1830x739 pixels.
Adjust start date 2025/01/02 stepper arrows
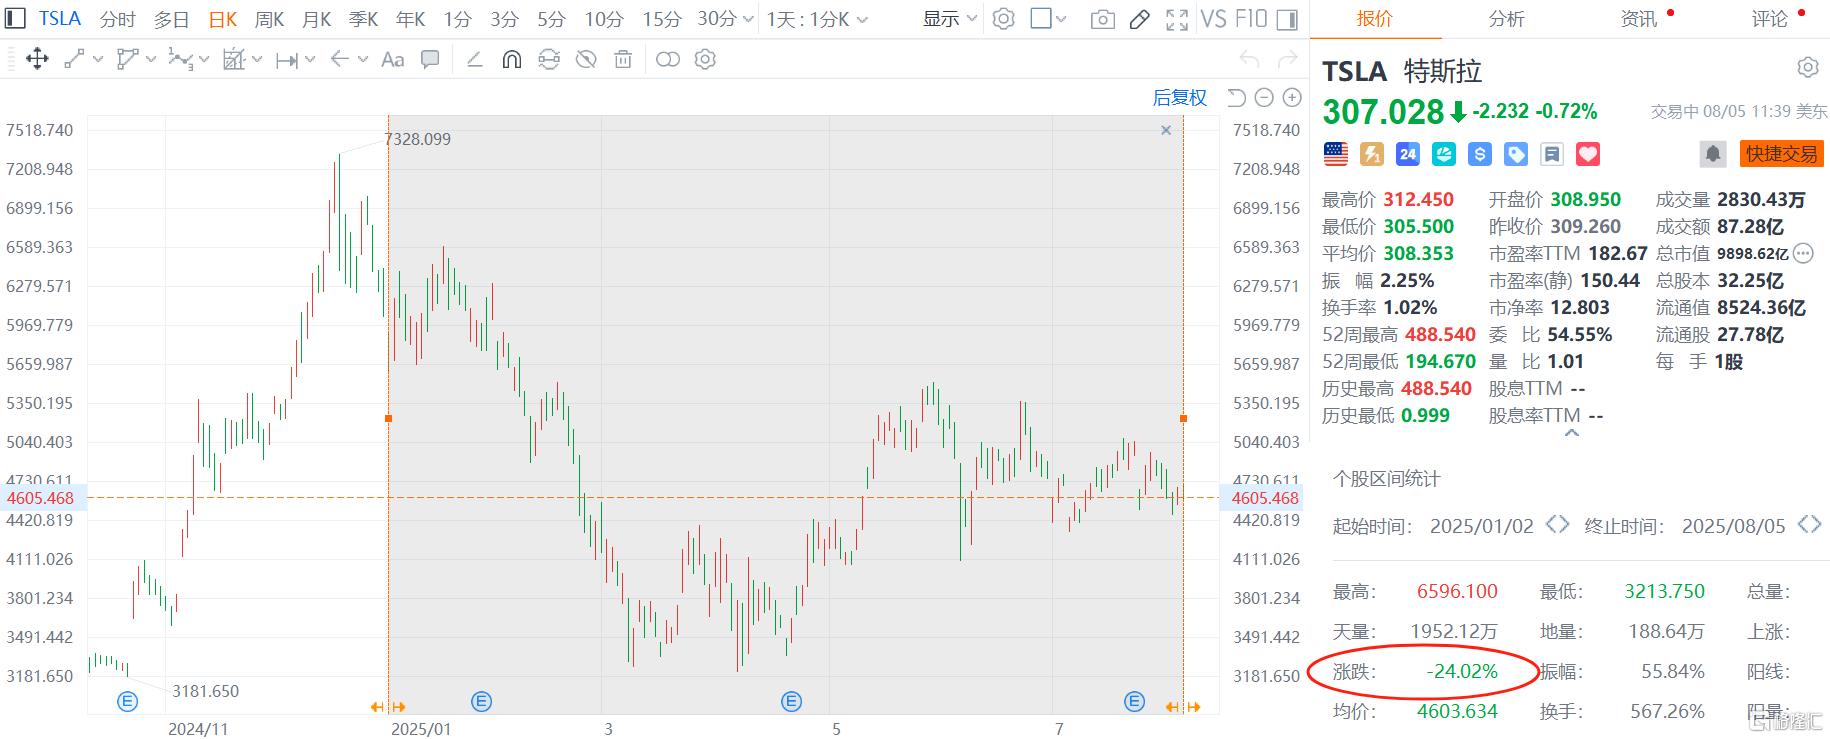pyautogui.click(x=1557, y=525)
